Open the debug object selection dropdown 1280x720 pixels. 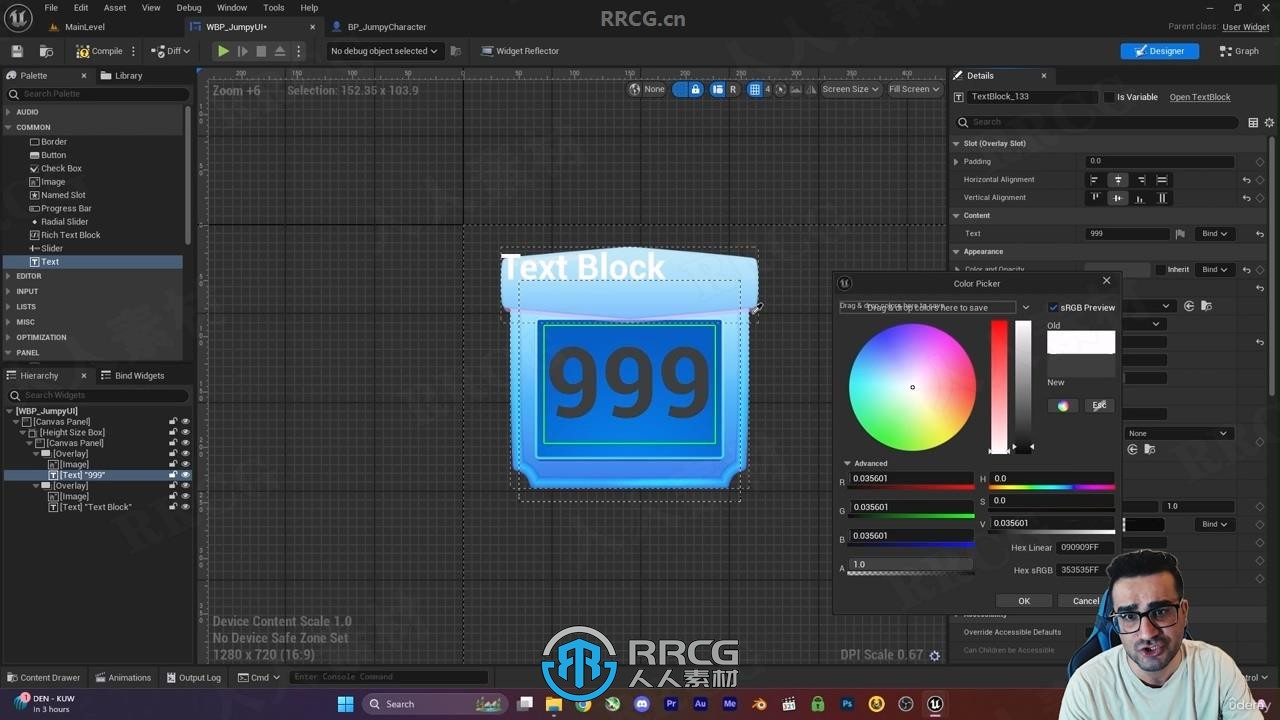click(x=384, y=51)
